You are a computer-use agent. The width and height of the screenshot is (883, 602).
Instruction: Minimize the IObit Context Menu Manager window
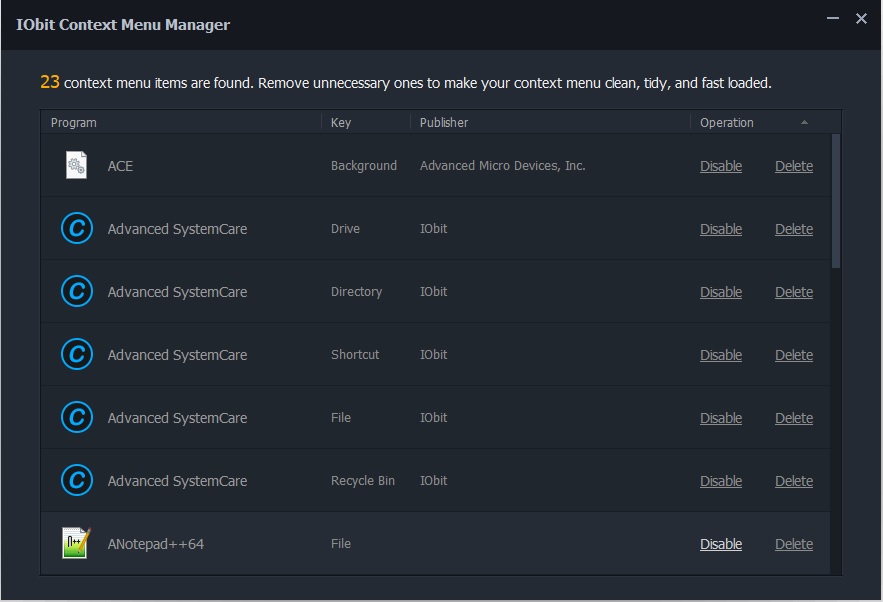pyautogui.click(x=833, y=19)
